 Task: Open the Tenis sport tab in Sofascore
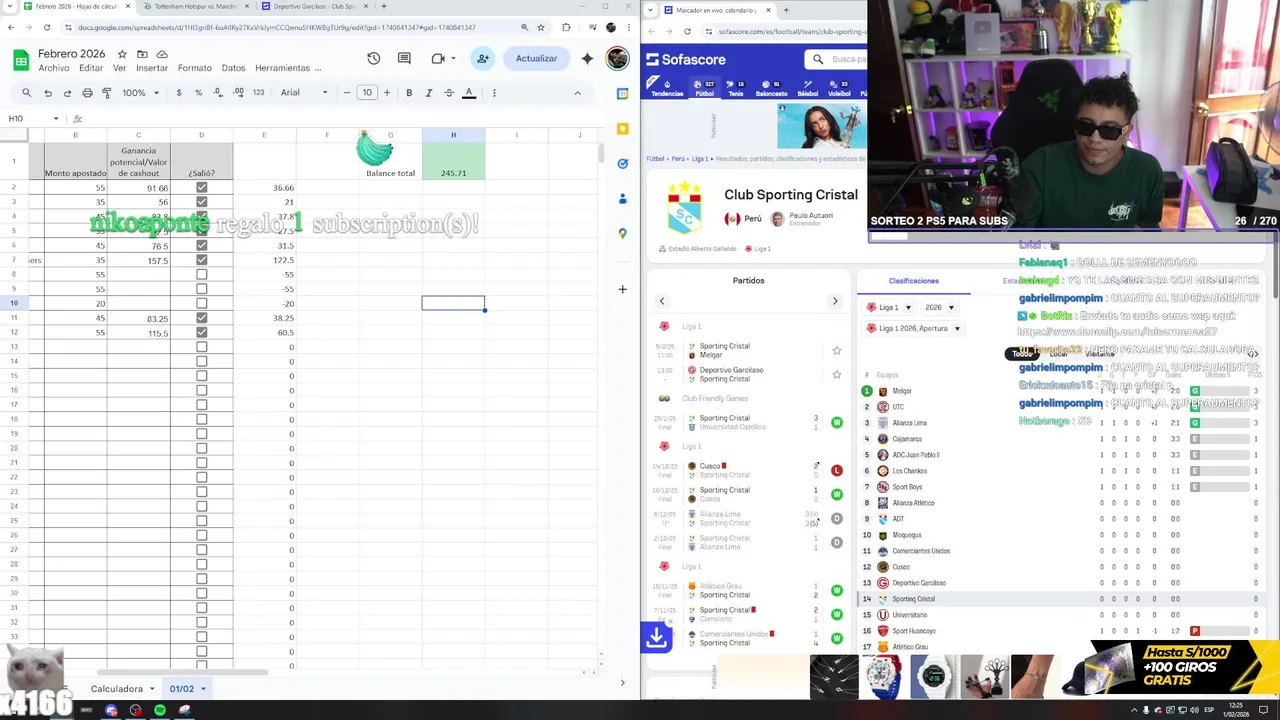coord(736,89)
